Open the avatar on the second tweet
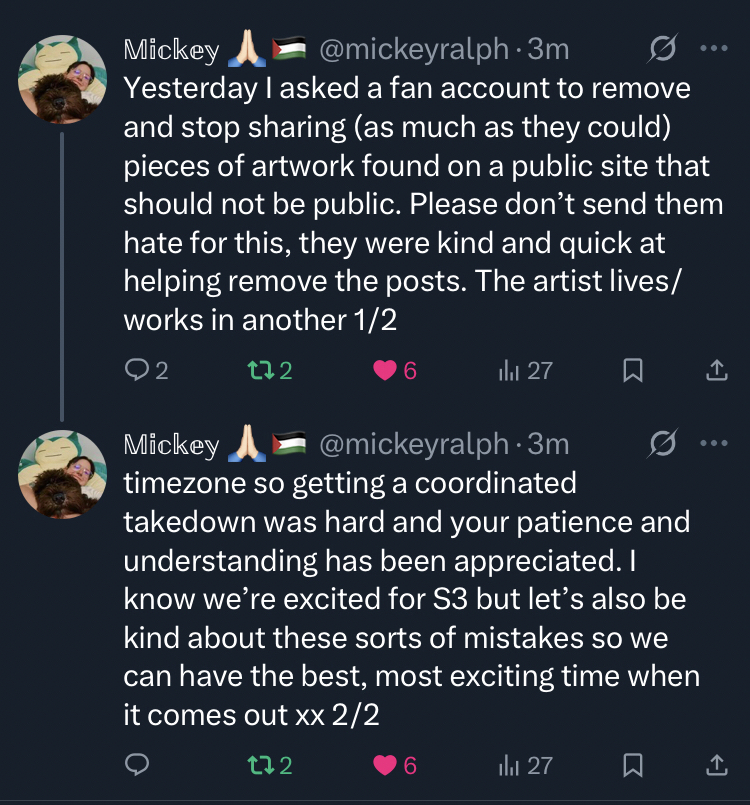 click(63, 473)
